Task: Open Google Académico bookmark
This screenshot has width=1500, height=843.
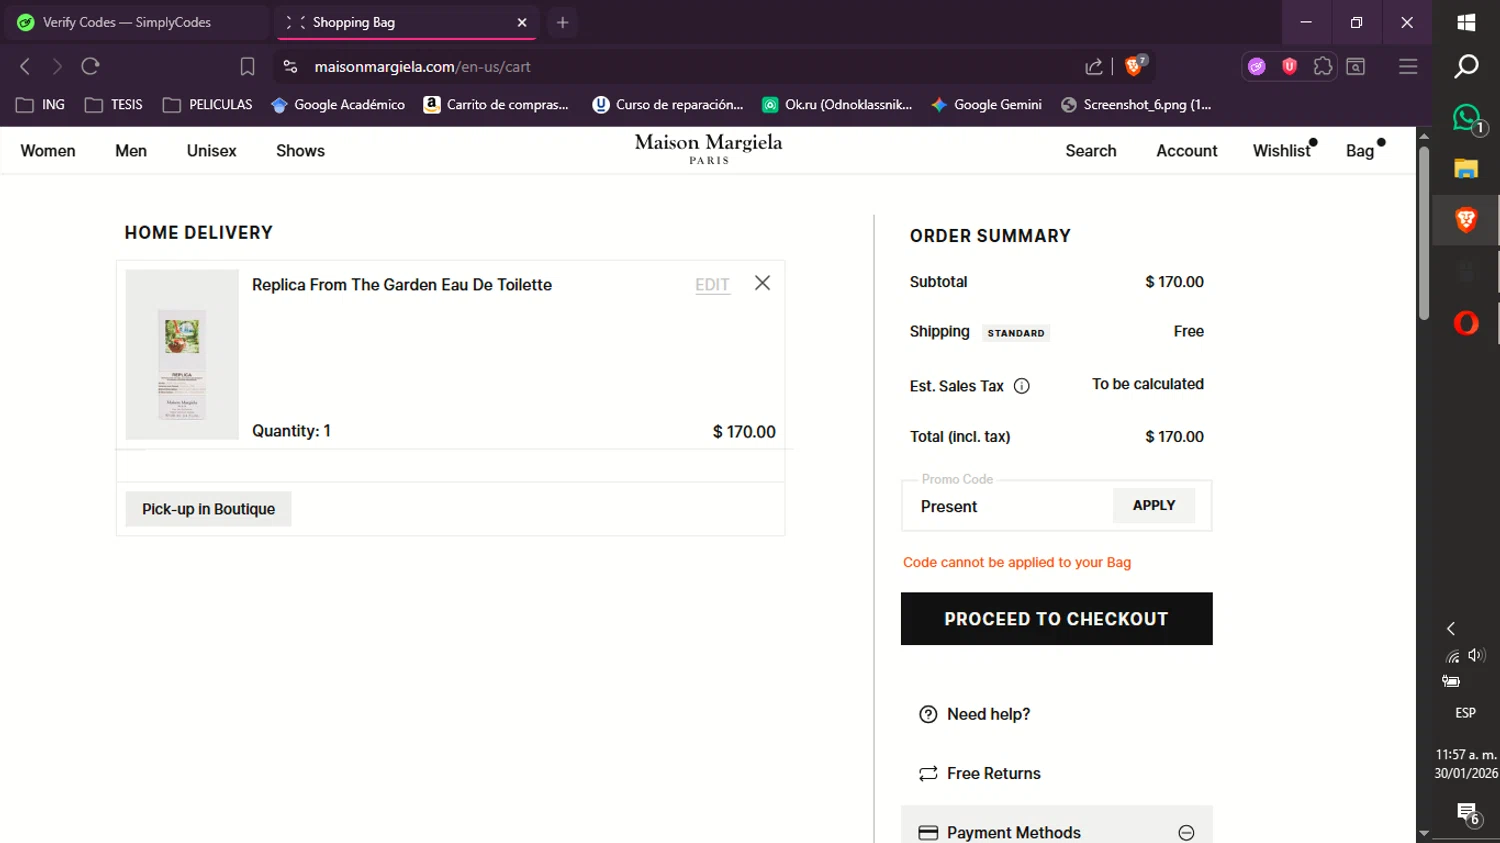Action: (338, 105)
